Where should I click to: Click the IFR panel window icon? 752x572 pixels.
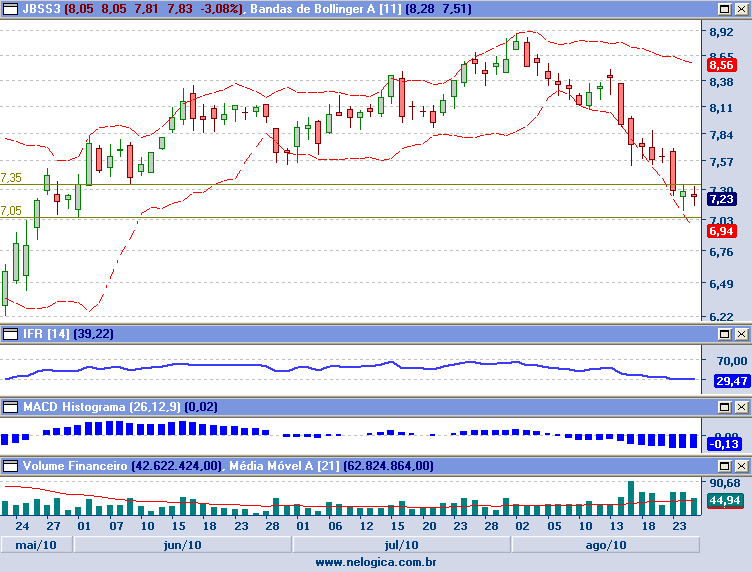click(10, 333)
